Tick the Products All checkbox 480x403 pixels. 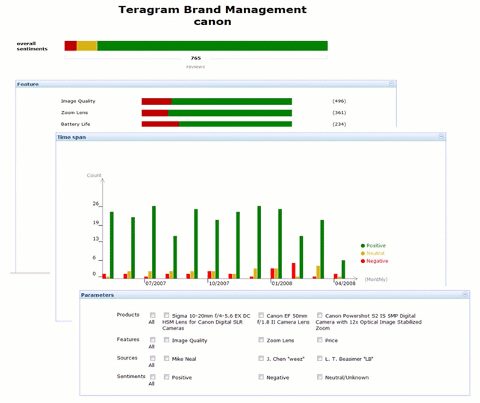point(152,315)
